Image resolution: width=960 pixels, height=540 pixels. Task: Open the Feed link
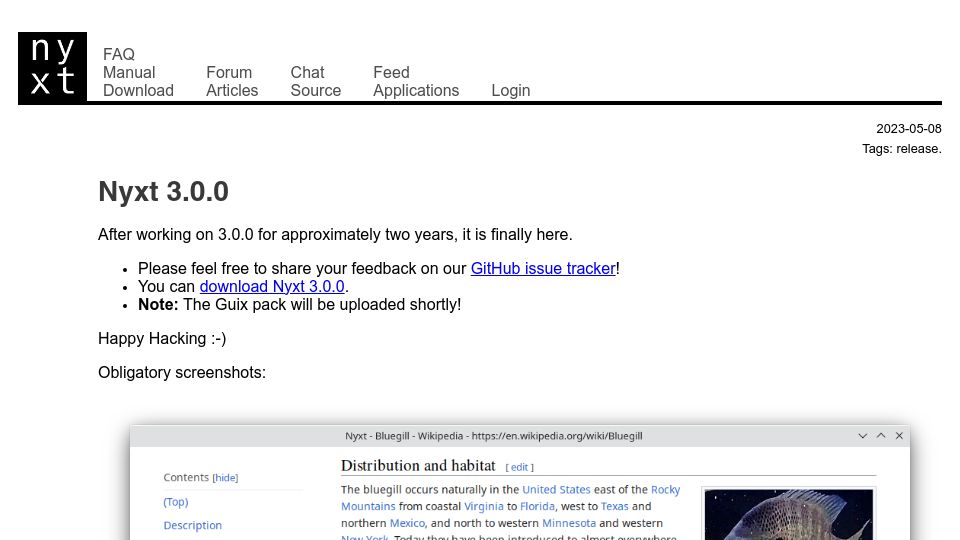tap(391, 72)
